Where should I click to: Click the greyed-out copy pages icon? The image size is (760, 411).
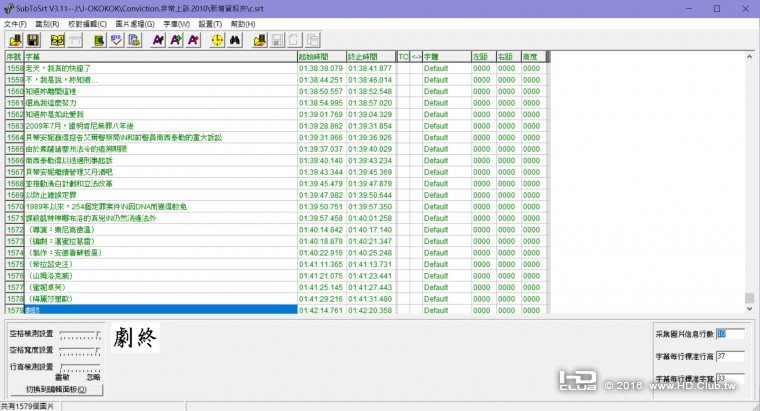(313, 40)
